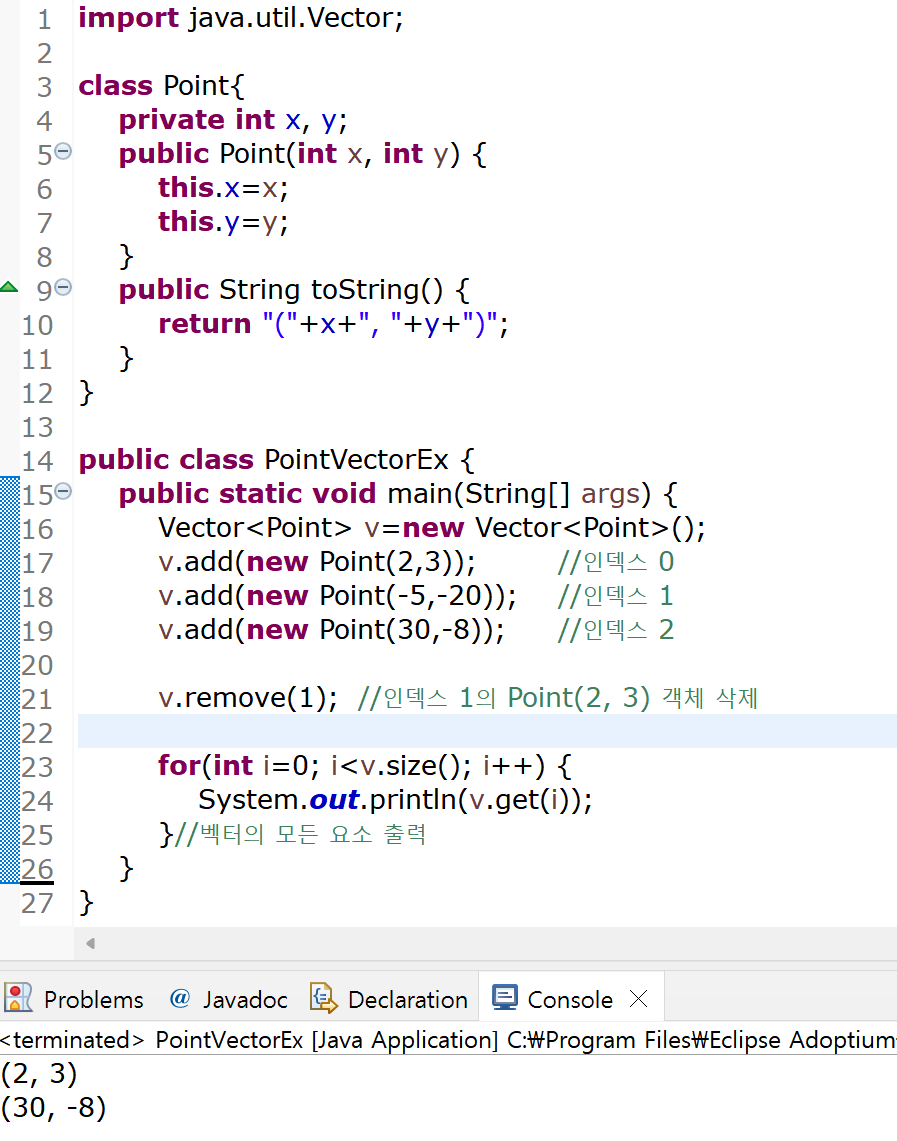Click 'private int x, y;' field line

(233, 120)
